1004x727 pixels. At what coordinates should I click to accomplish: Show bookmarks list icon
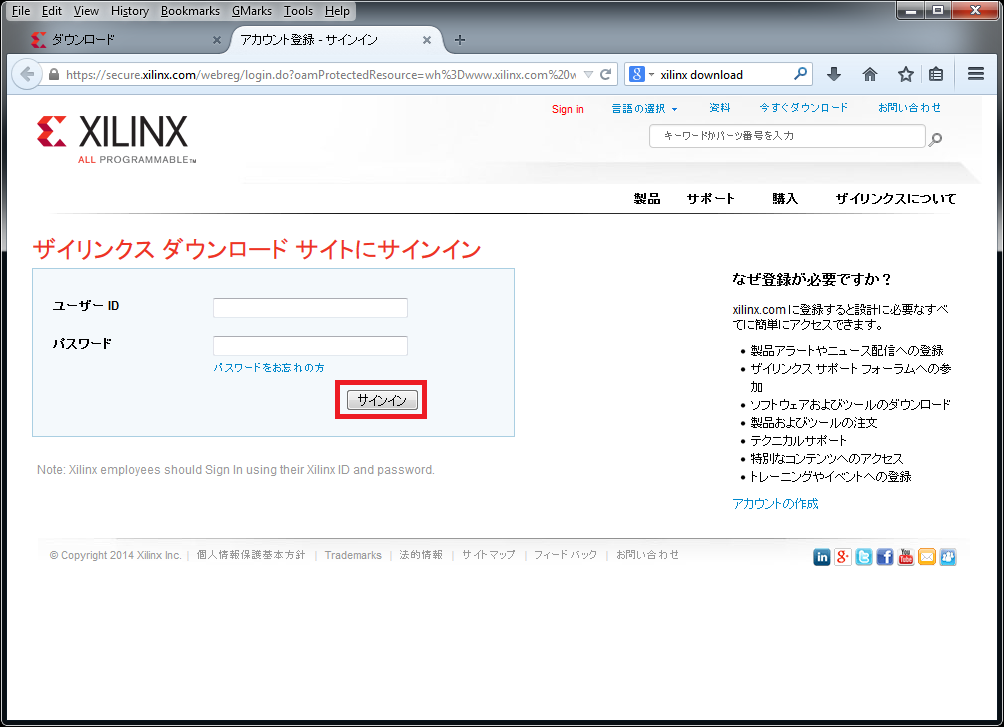pyautogui.click(x=936, y=74)
